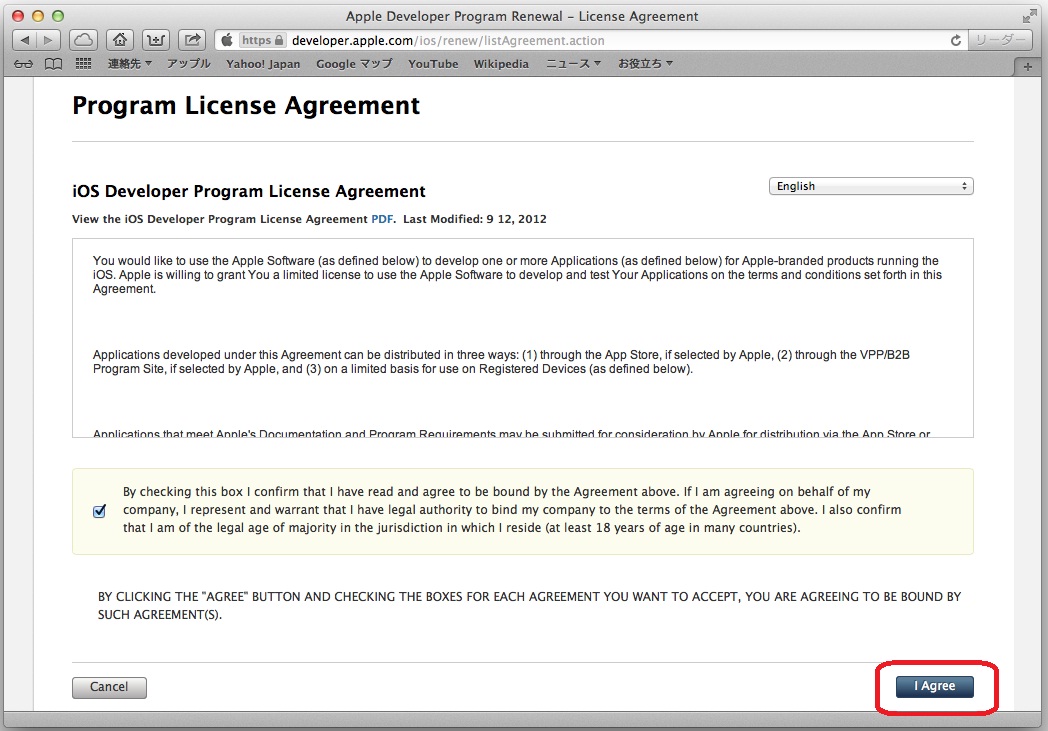Screen dimensions: 1048x731
Task: Open the Yahoo! Japan bookmark
Action: point(263,64)
